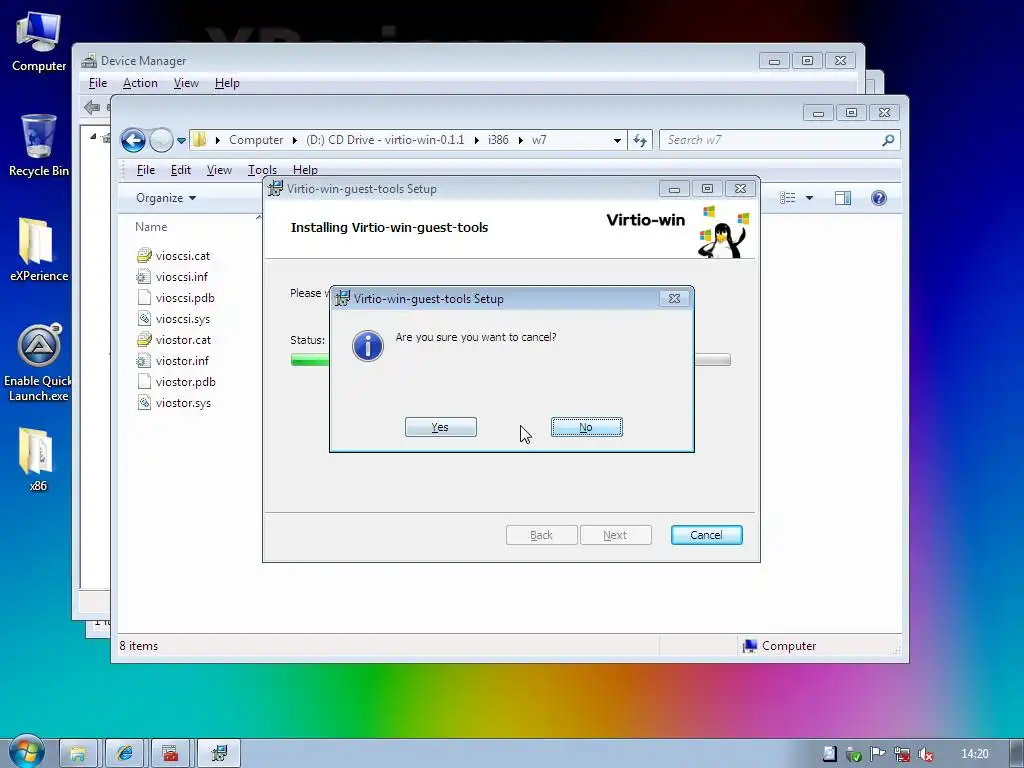This screenshot has height=768, width=1024.
Task: Open the Organize dropdown
Action: pos(166,198)
